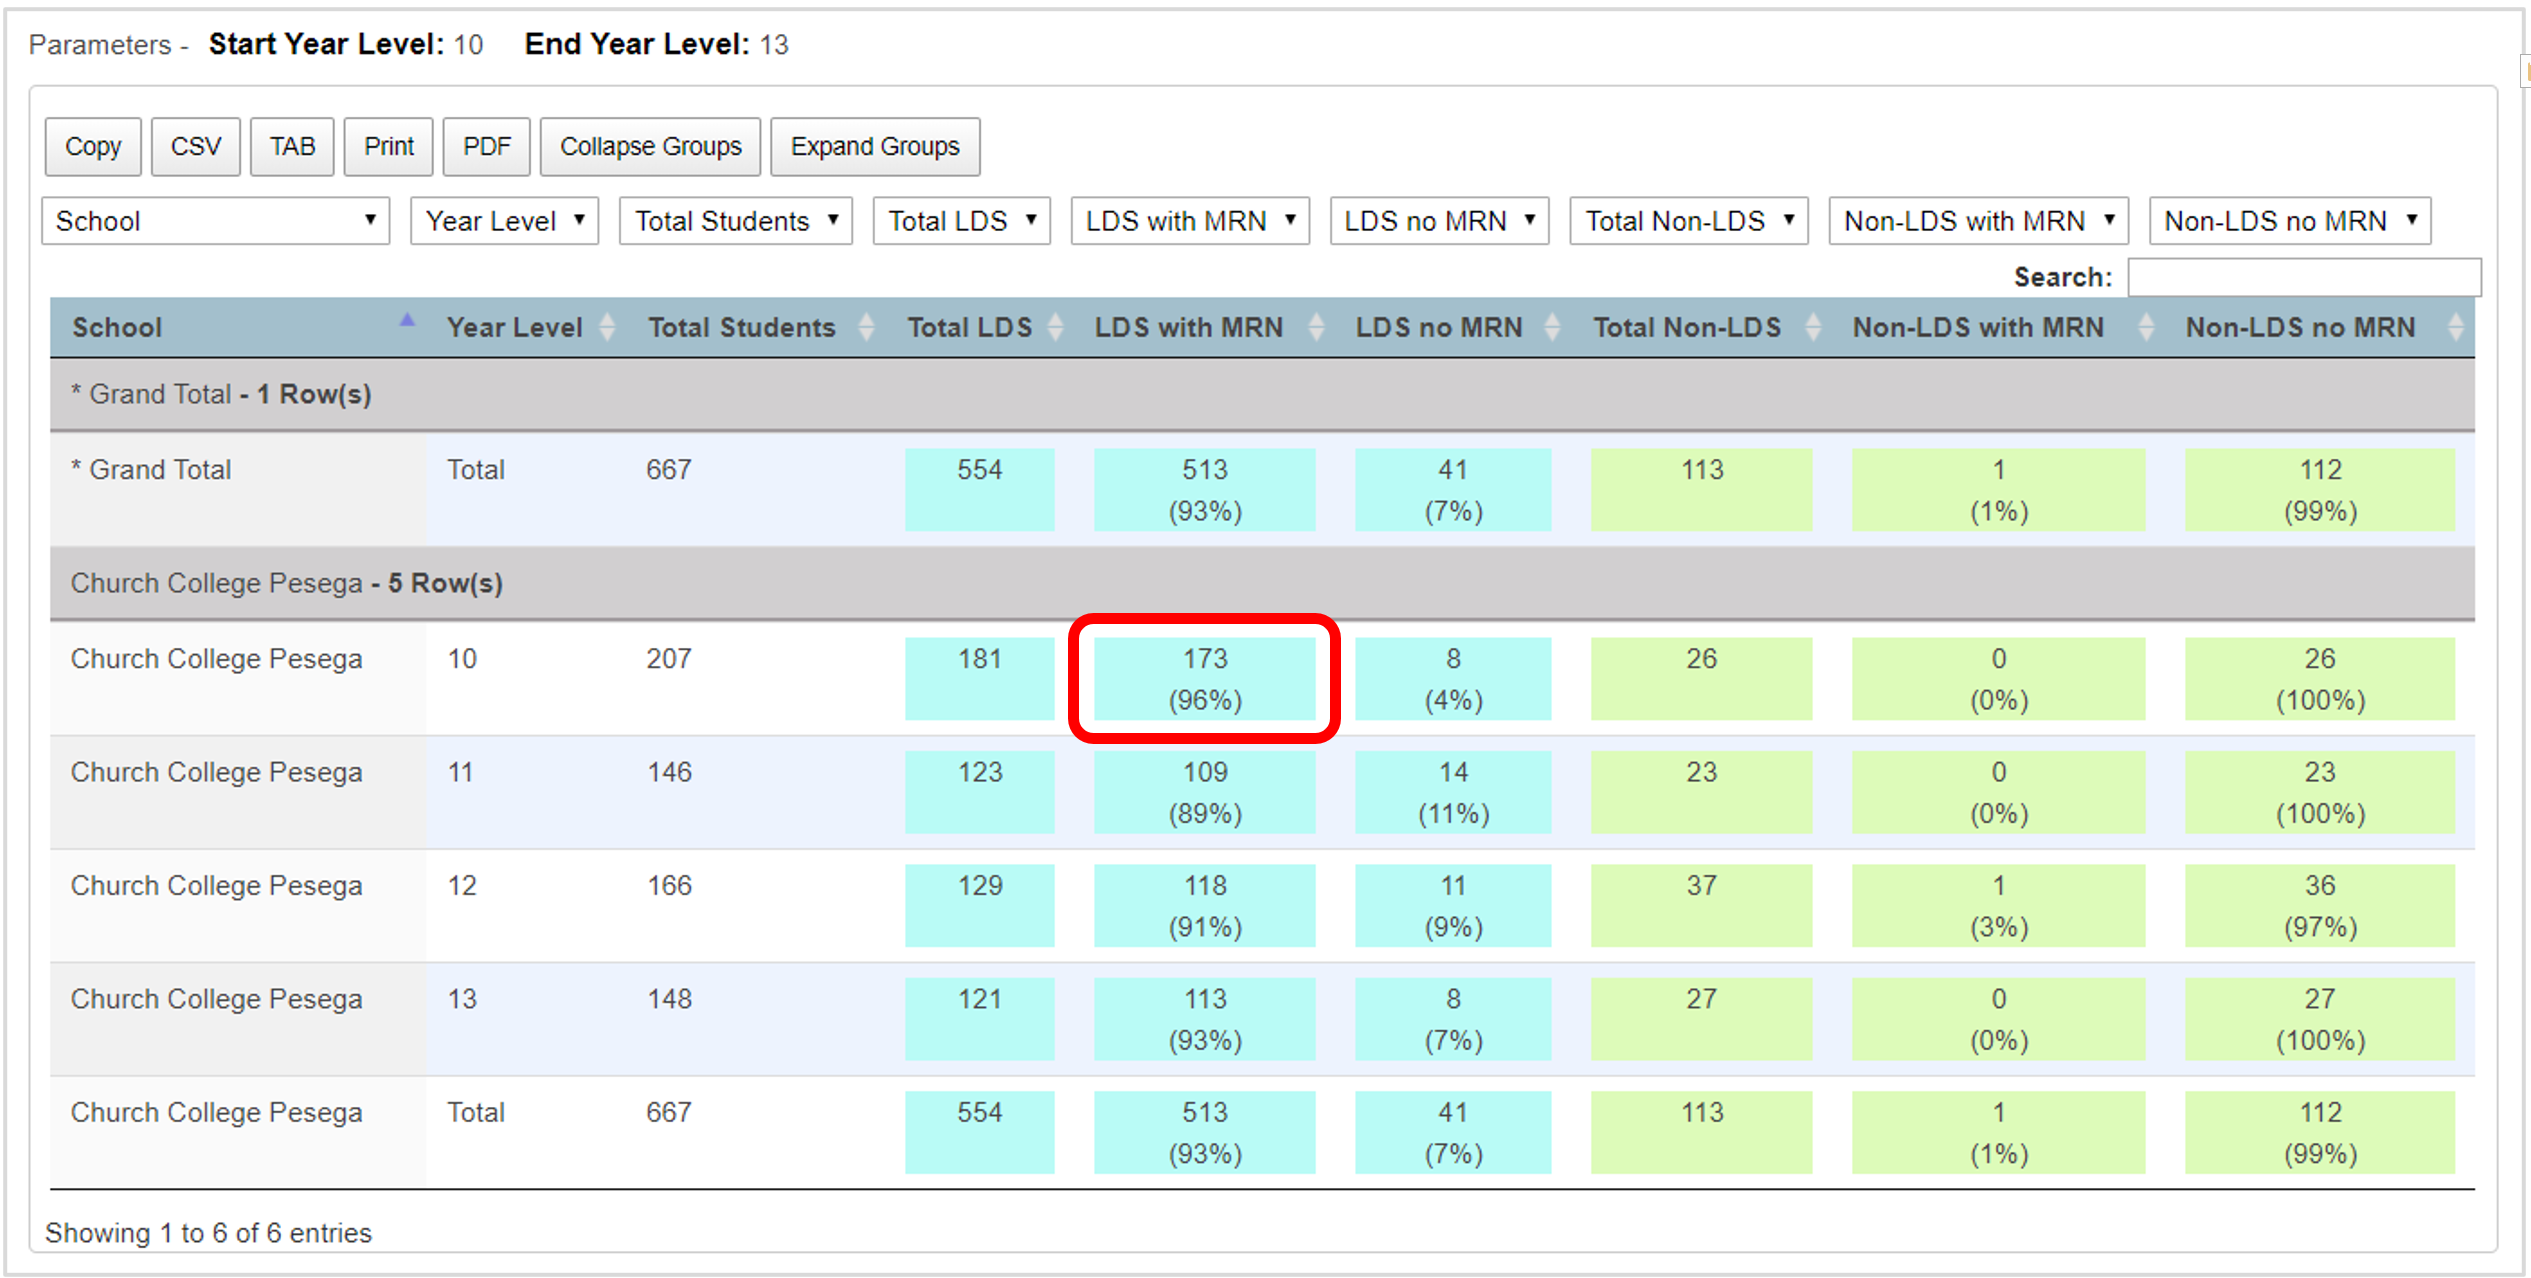The height and width of the screenshot is (1278, 2531).
Task: Click the PDF export button
Action: 486,147
